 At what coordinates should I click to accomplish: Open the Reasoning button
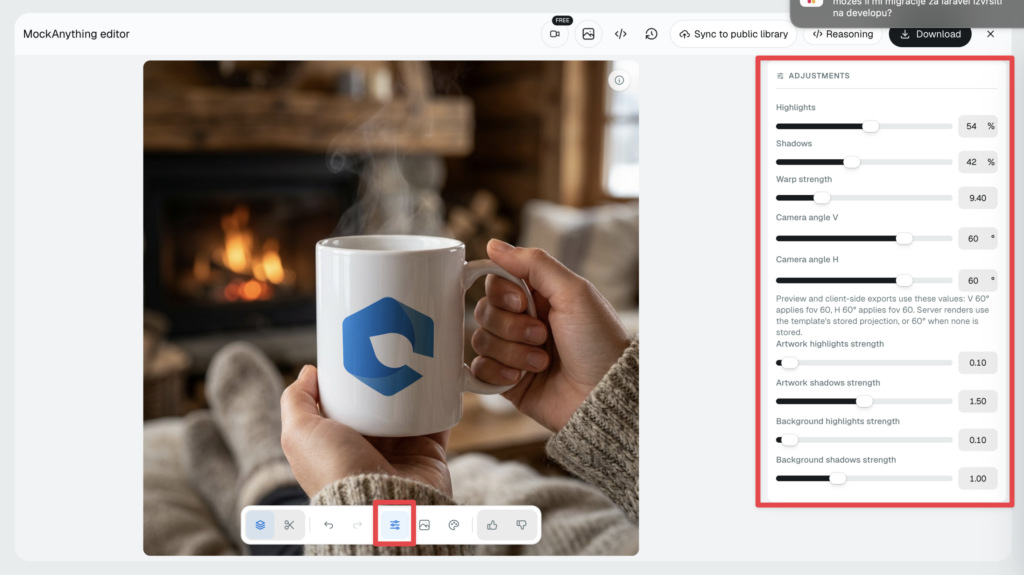(x=842, y=34)
